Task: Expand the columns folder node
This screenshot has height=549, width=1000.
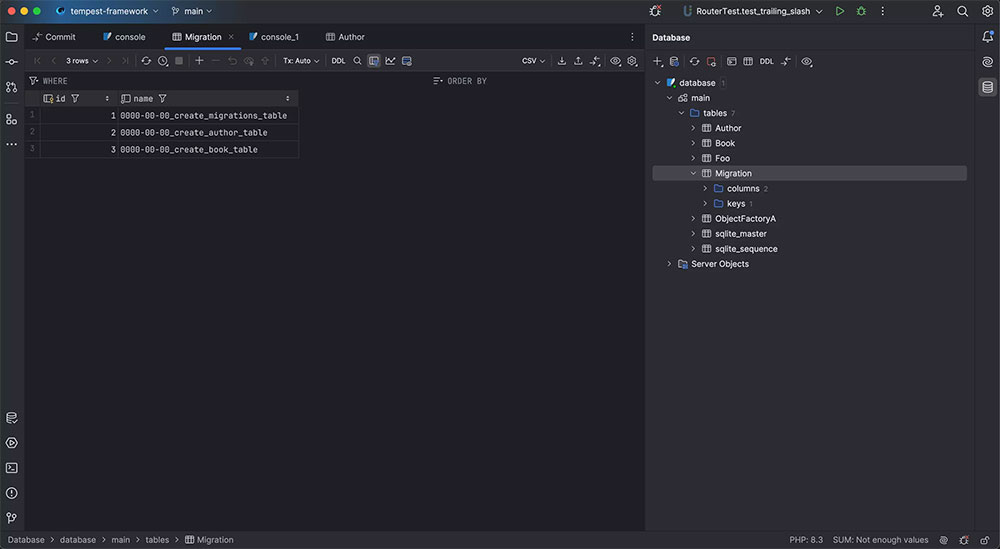Action: [x=705, y=189]
